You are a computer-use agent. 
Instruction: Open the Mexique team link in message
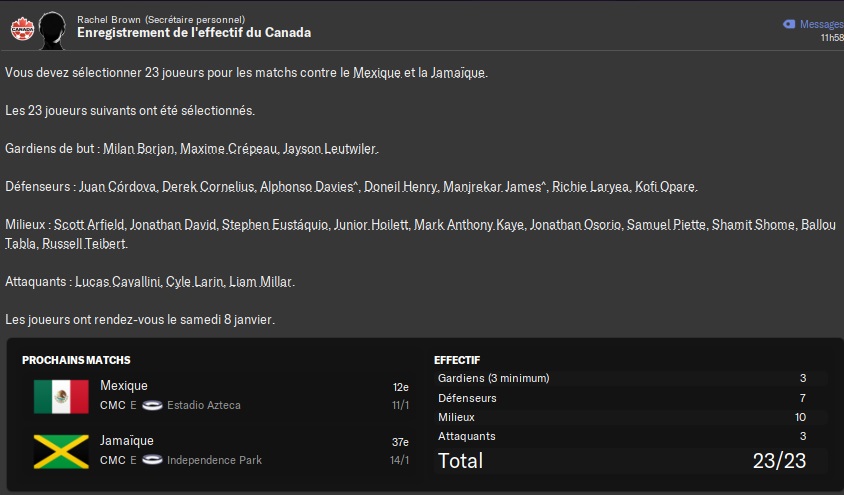(x=377, y=73)
